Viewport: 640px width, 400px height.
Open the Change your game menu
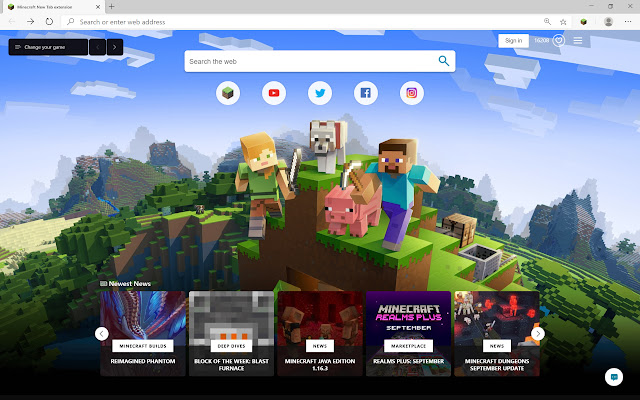[x=48, y=47]
